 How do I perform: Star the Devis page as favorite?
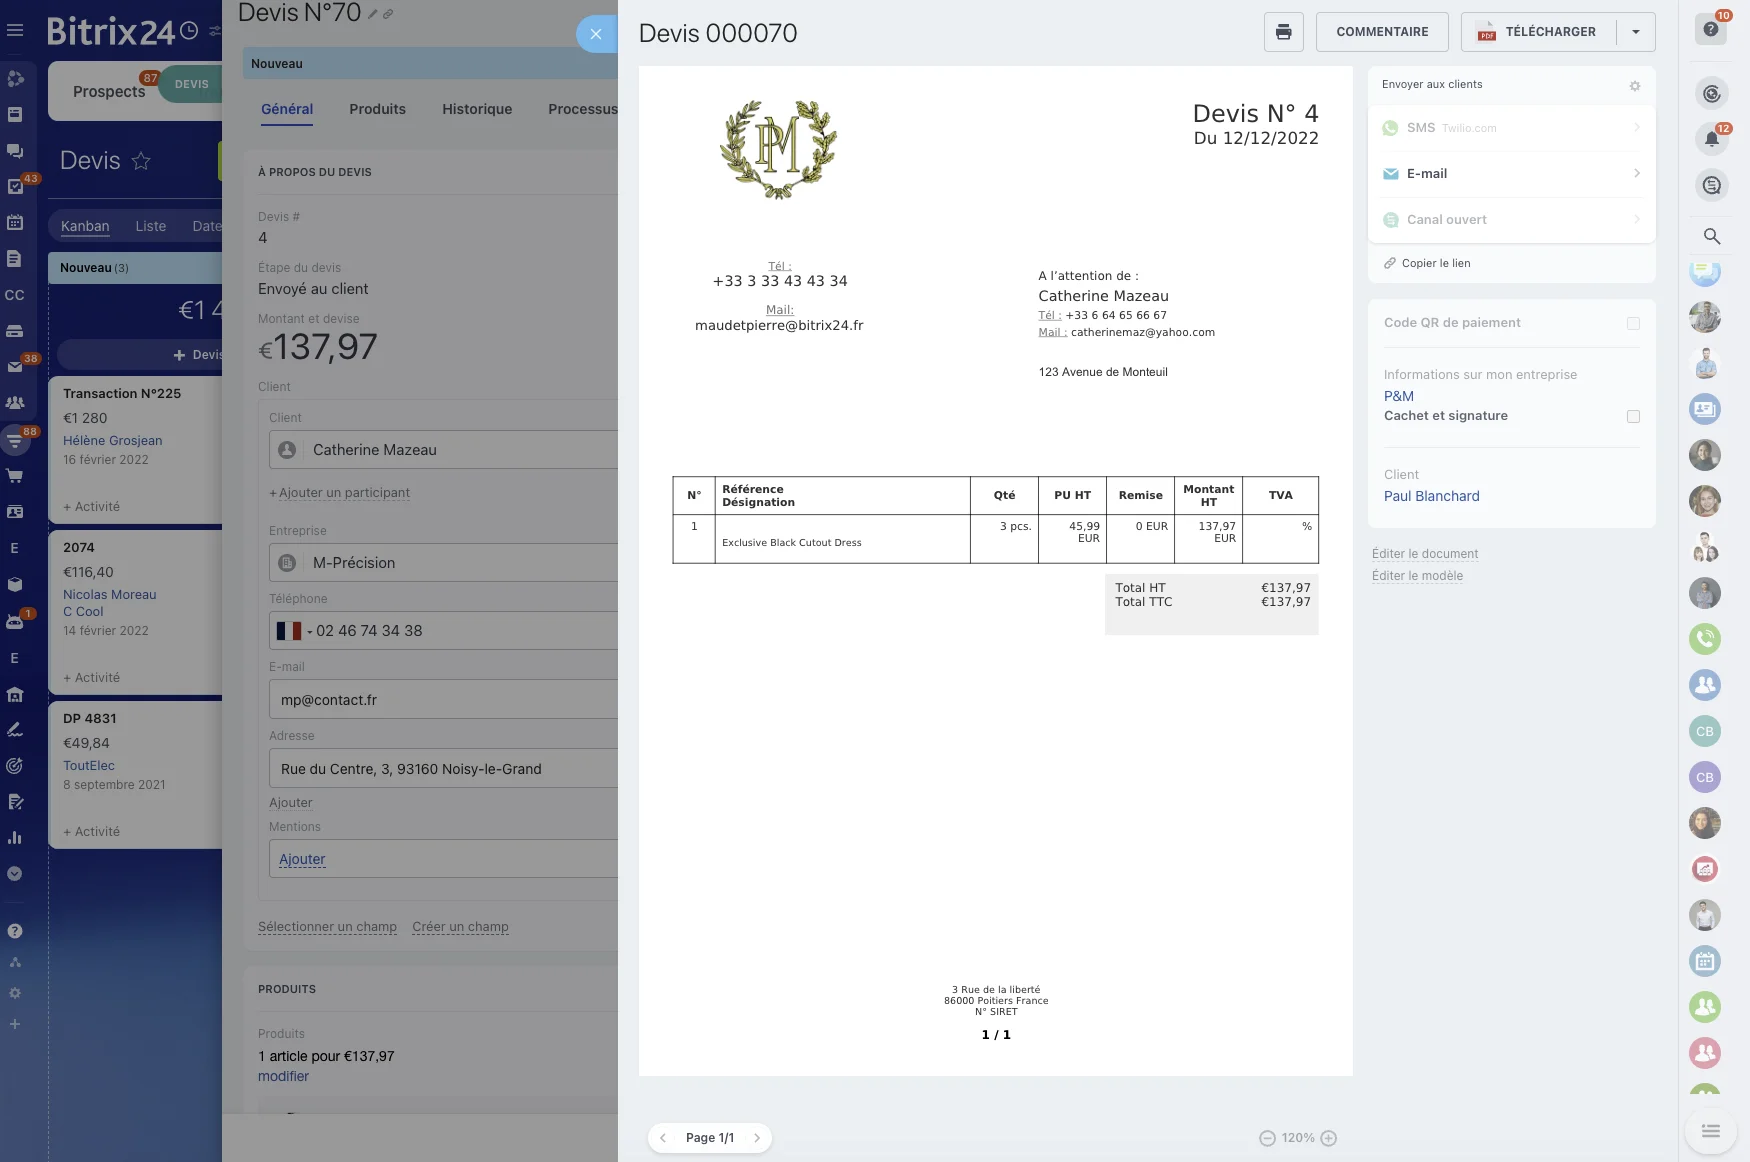[x=141, y=161]
